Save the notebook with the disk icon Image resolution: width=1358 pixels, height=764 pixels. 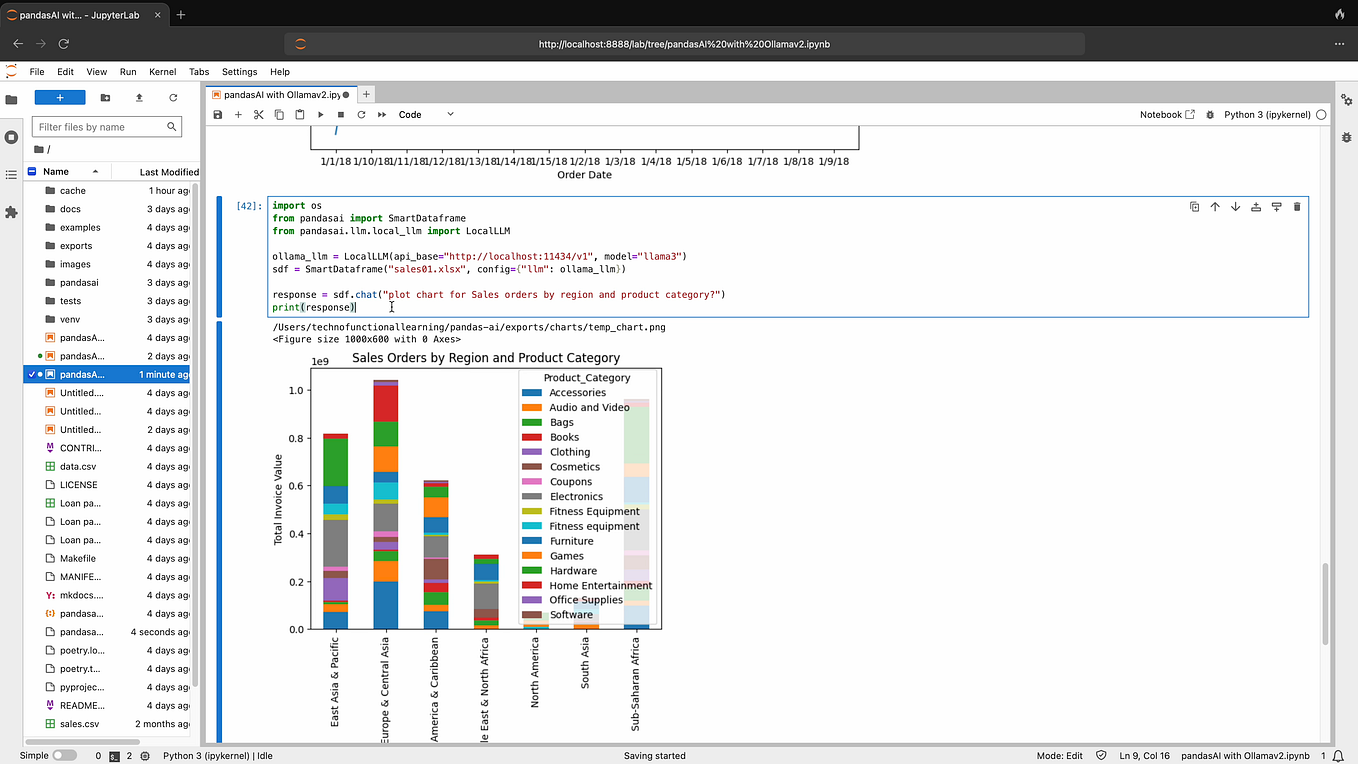(217, 114)
